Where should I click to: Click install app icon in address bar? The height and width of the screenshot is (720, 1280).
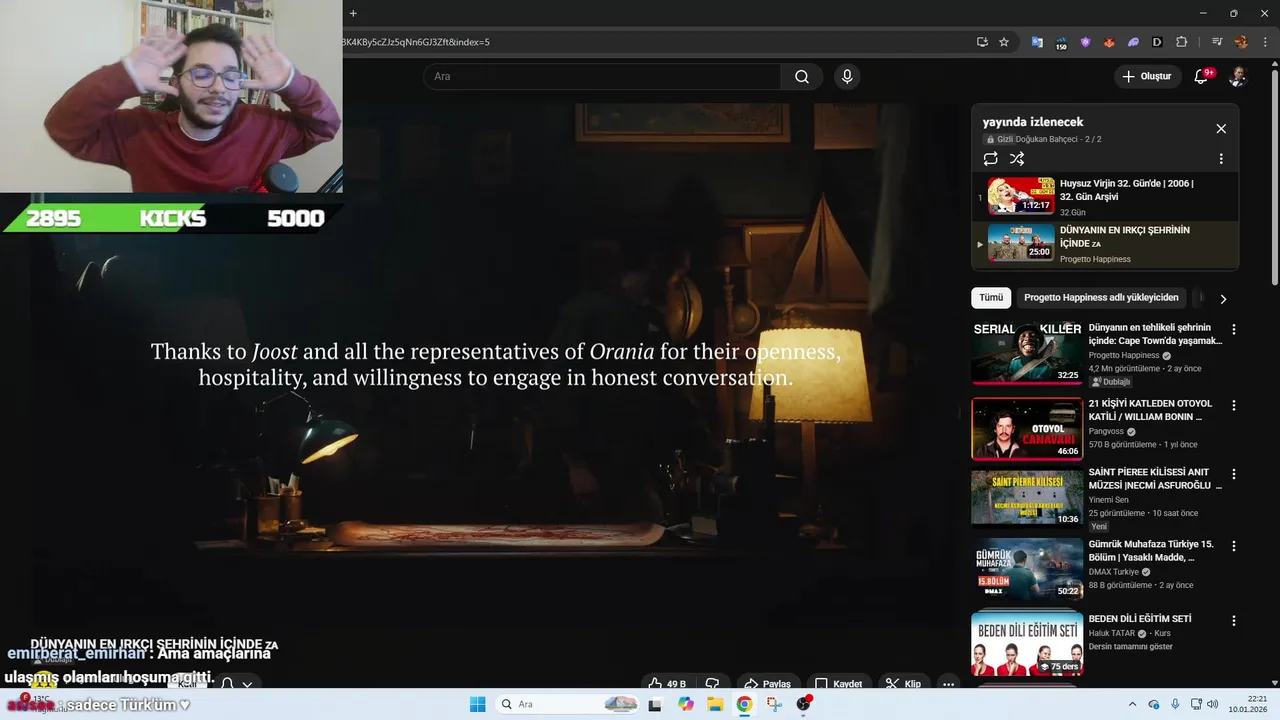[x=982, y=42]
